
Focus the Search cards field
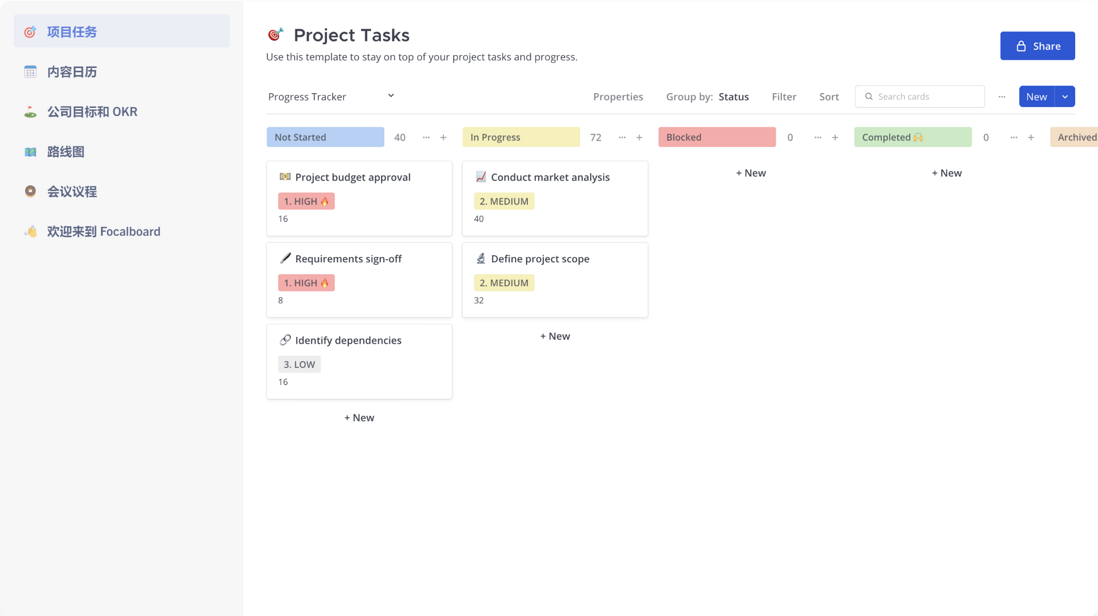coord(919,97)
